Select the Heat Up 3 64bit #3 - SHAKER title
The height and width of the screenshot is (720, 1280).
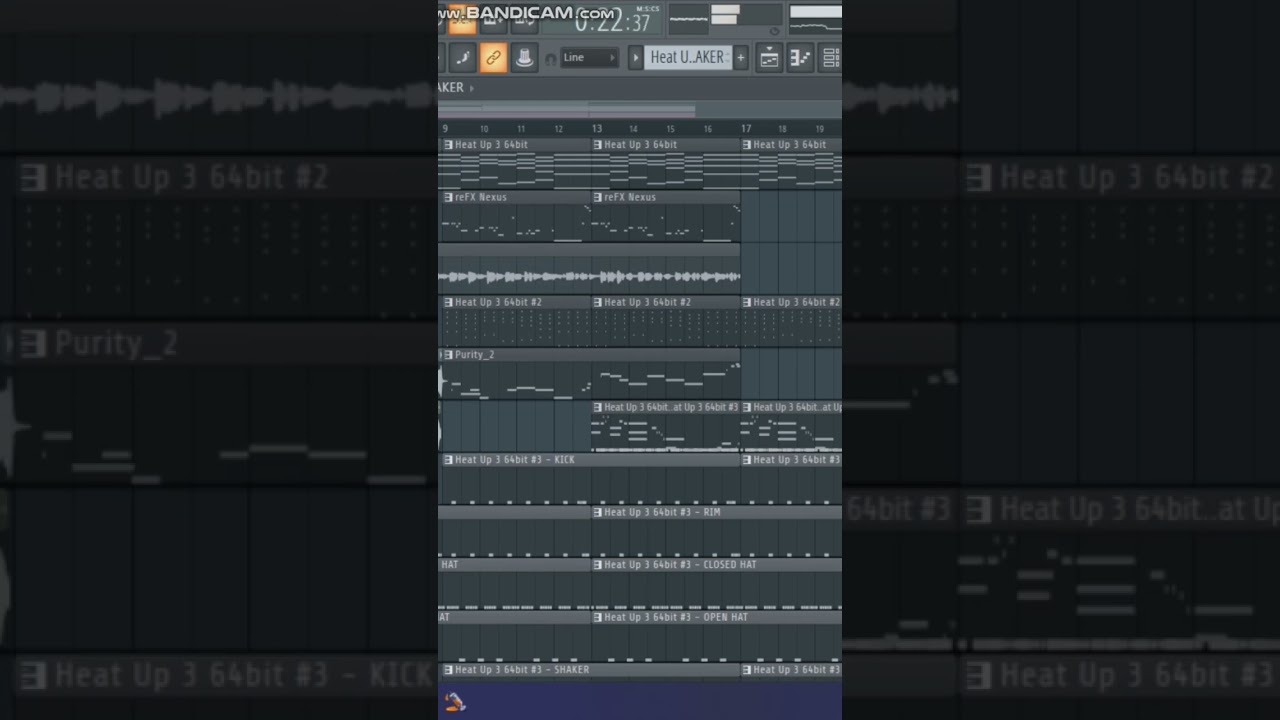pos(522,670)
